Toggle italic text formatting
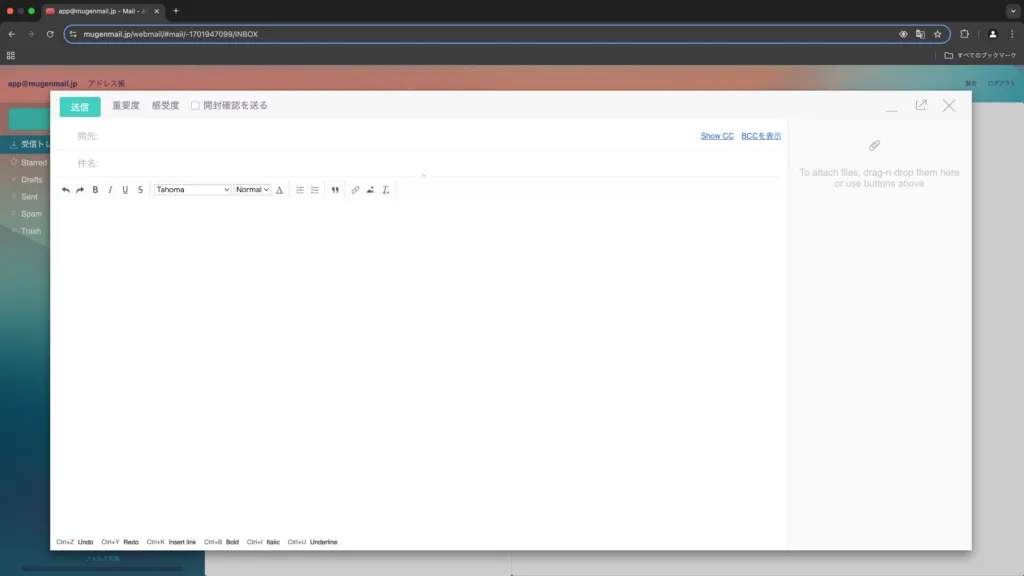 (x=110, y=190)
